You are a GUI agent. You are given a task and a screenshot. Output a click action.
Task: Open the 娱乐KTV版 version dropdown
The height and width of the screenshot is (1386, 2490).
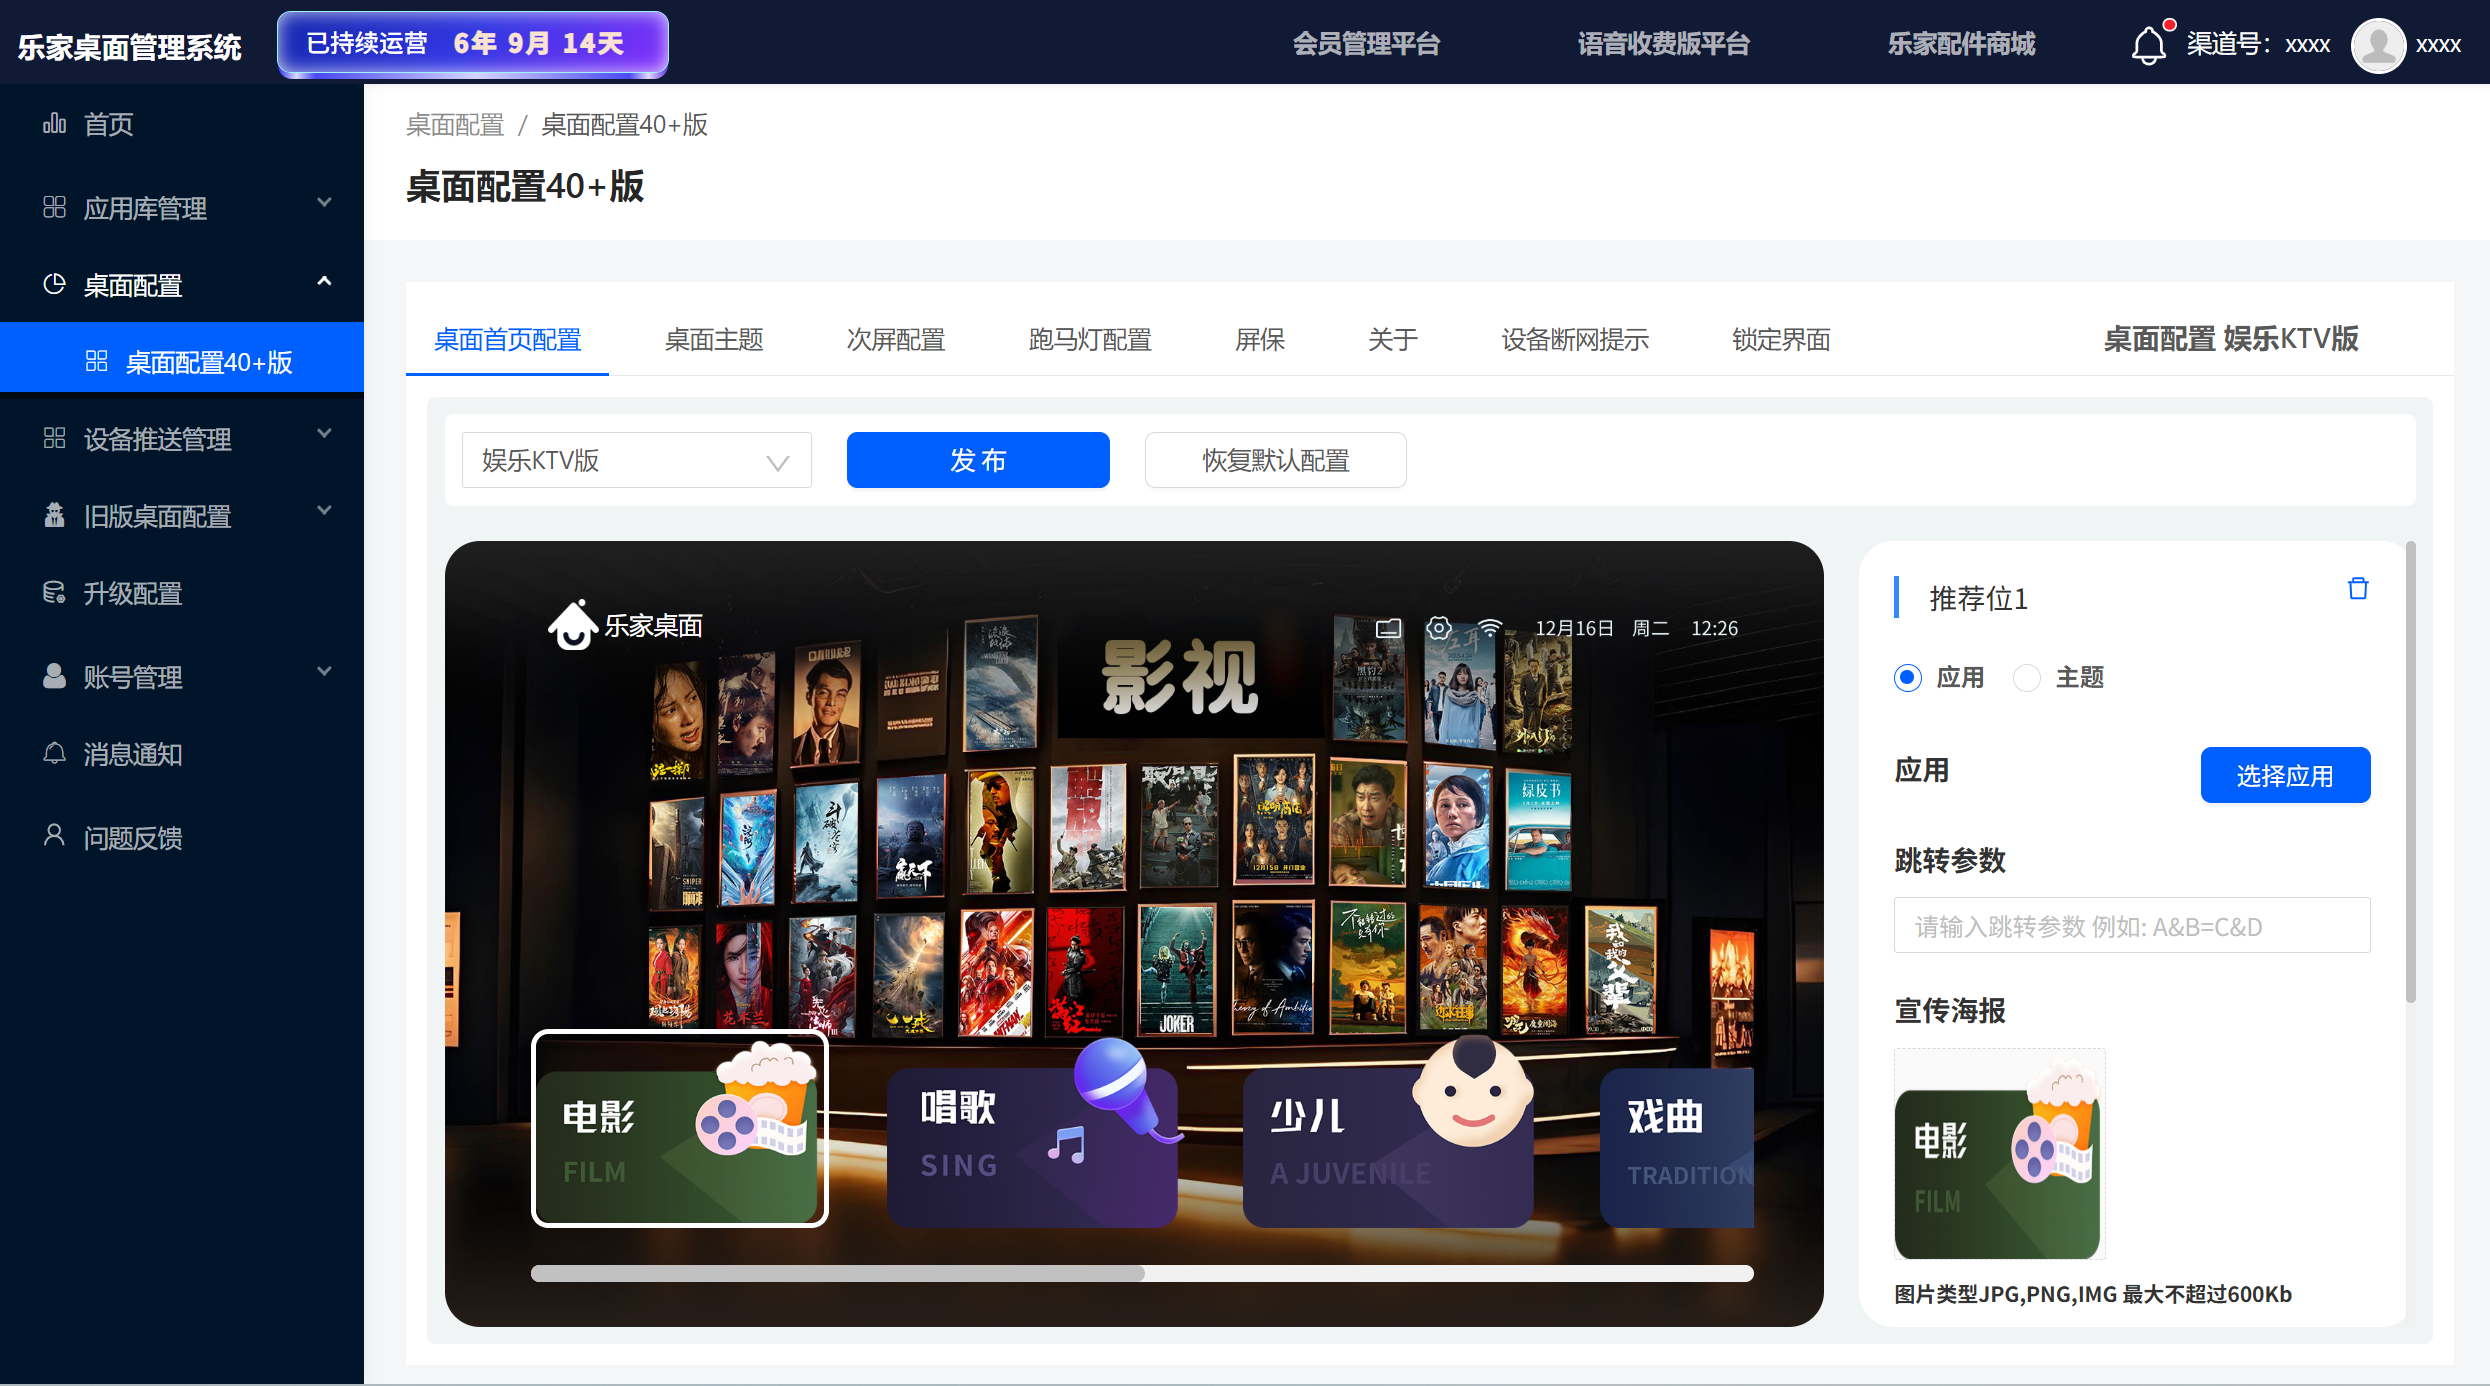(x=636, y=460)
